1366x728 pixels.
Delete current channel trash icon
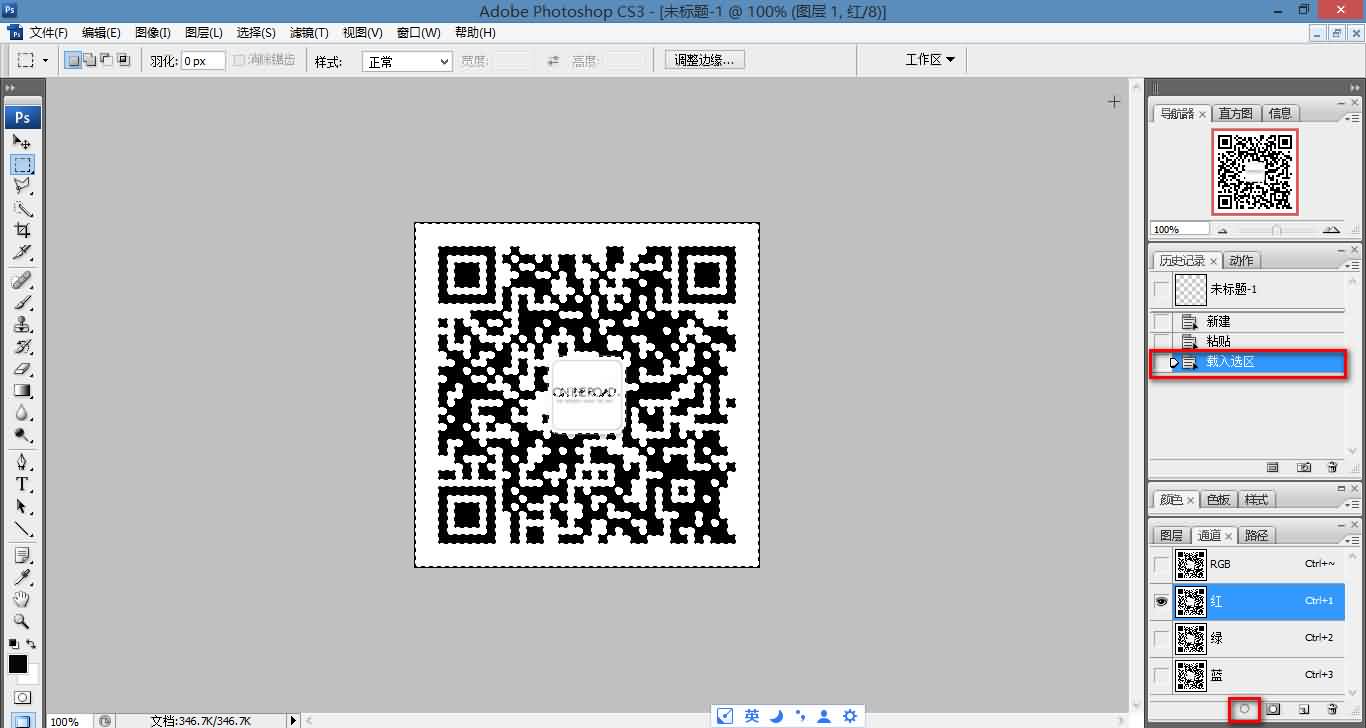point(1332,709)
